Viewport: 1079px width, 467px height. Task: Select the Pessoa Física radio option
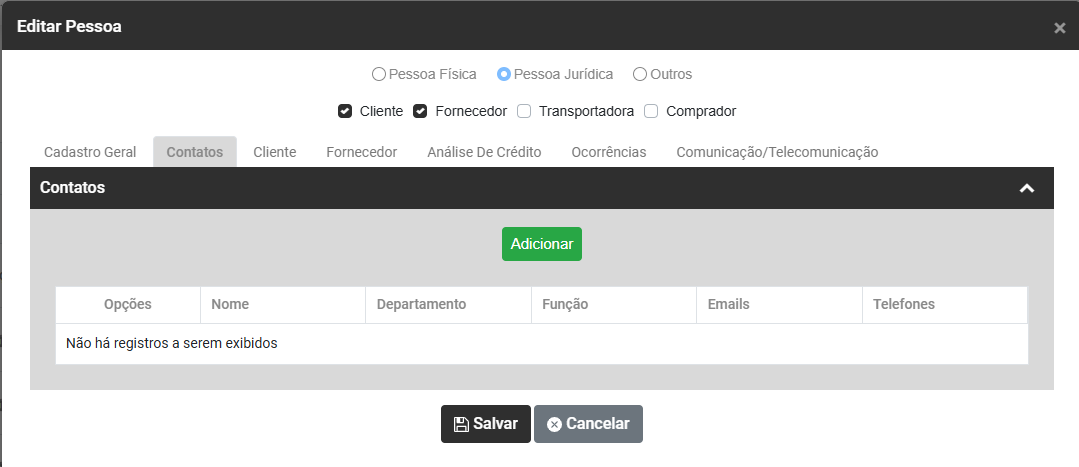coord(378,74)
